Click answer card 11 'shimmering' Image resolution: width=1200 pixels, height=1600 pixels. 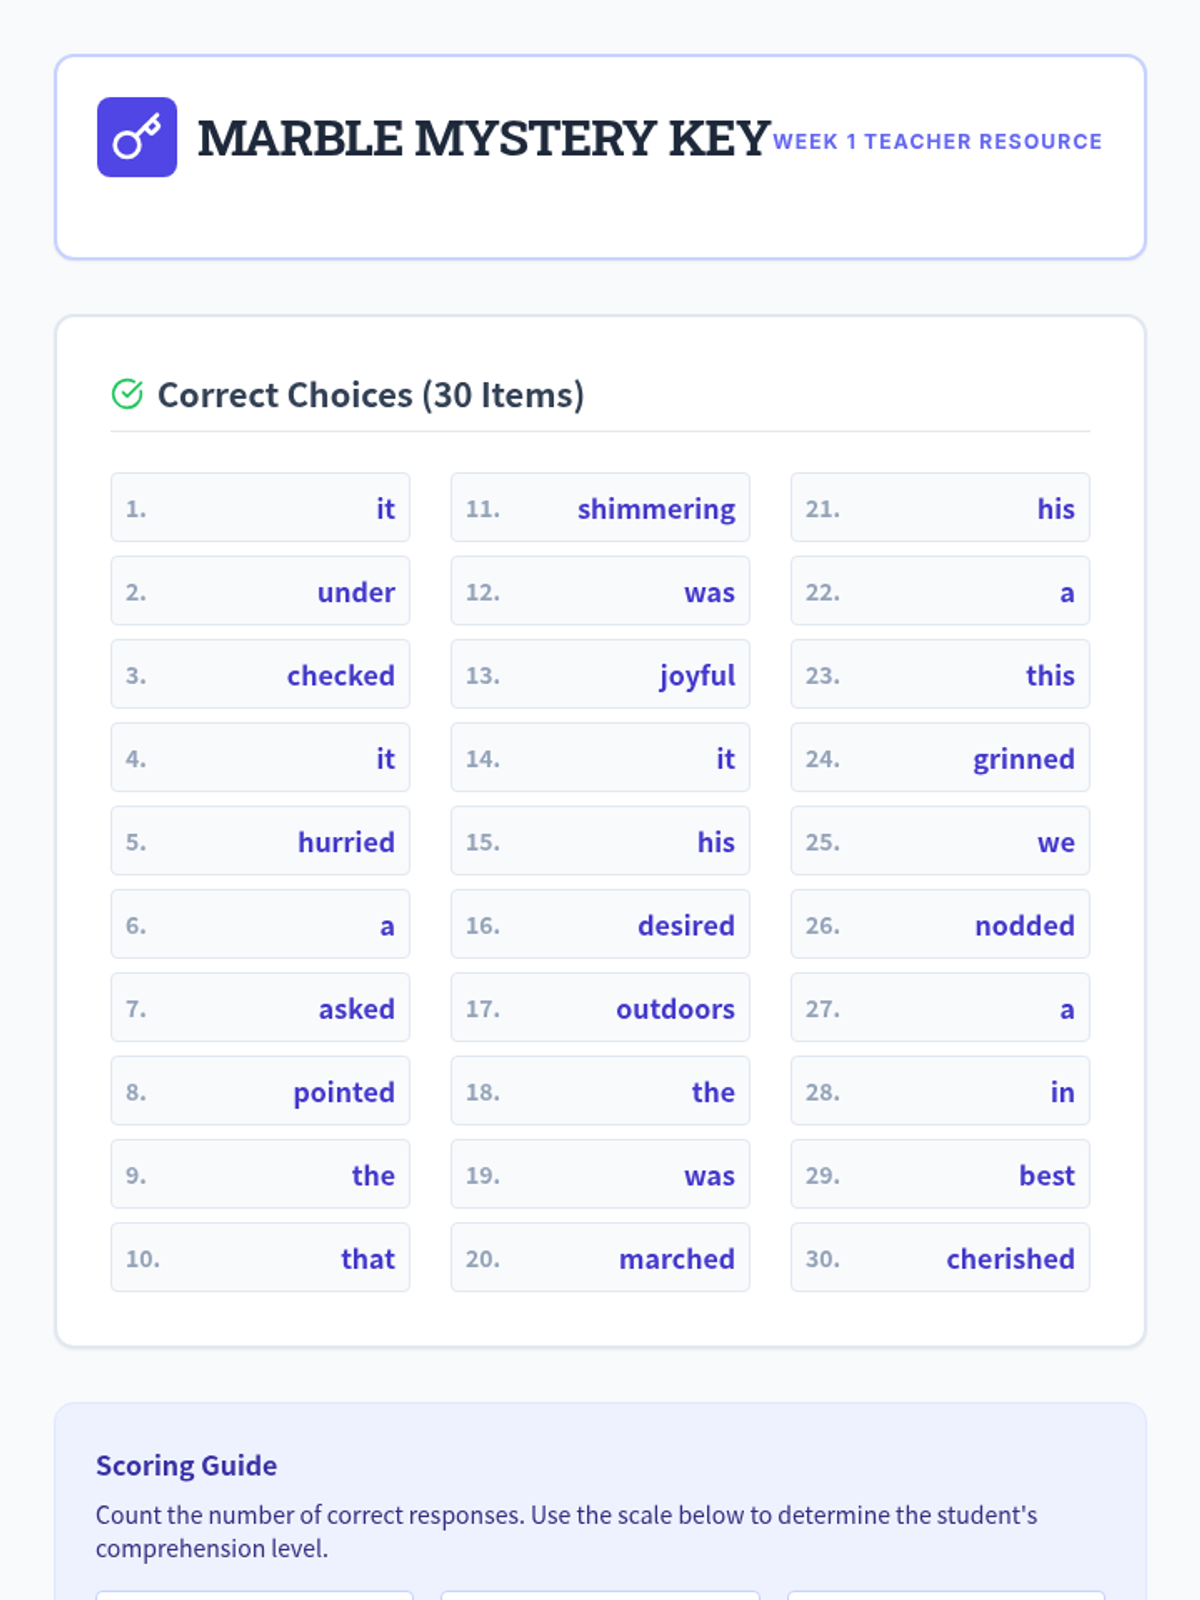600,508
